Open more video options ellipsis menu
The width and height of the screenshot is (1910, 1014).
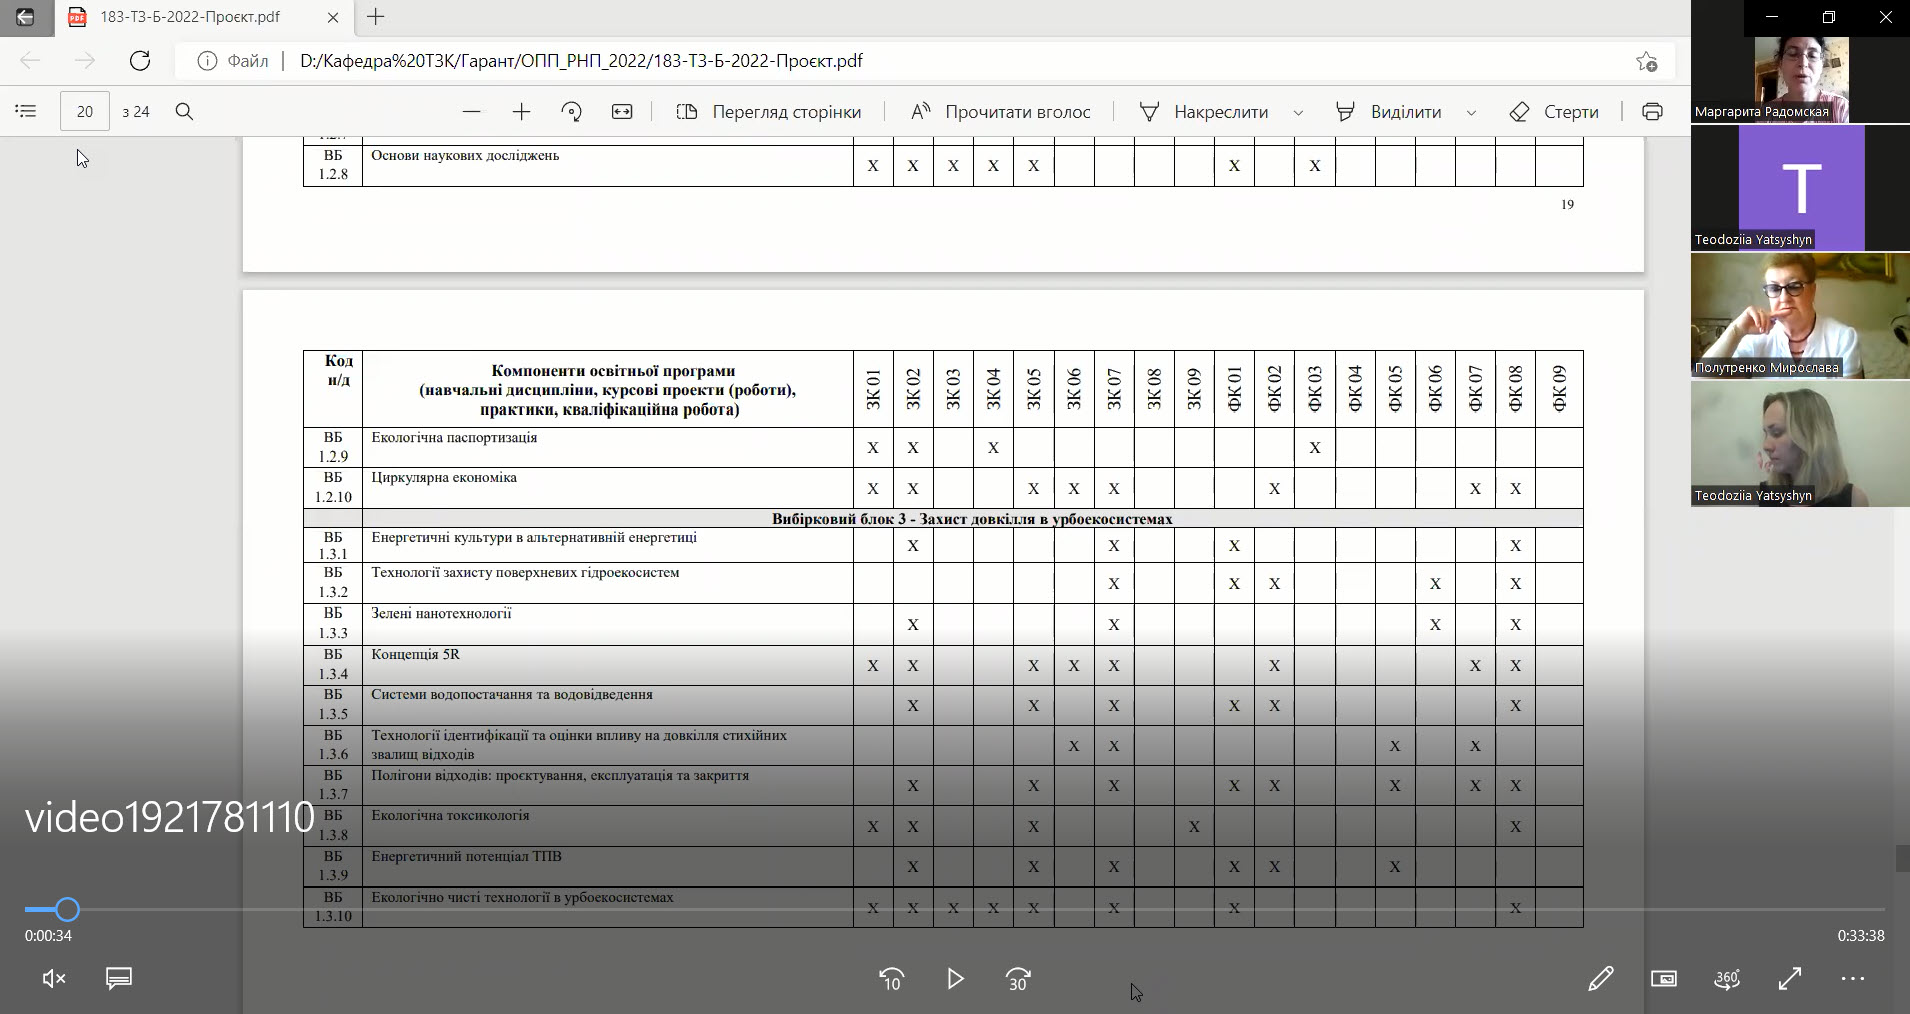pos(1852,978)
